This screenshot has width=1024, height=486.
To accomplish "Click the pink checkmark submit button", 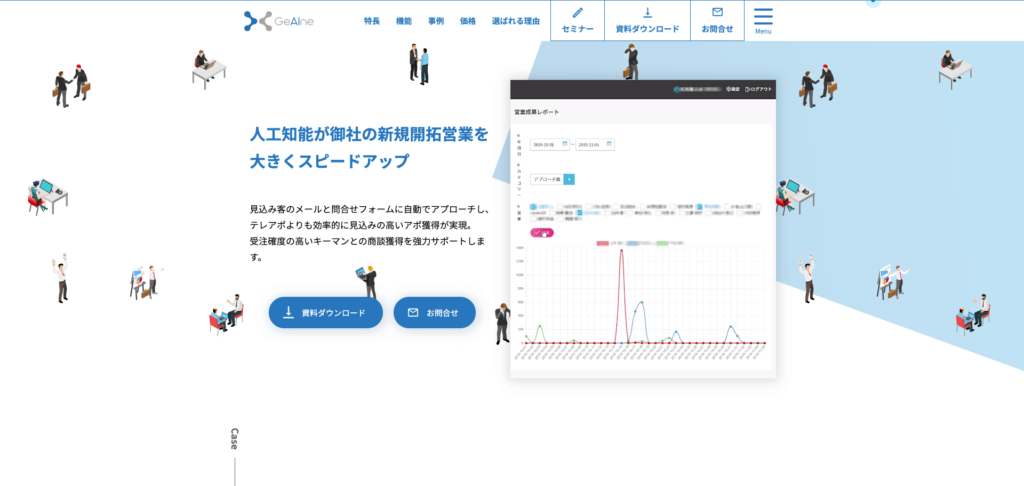I will click(542, 233).
